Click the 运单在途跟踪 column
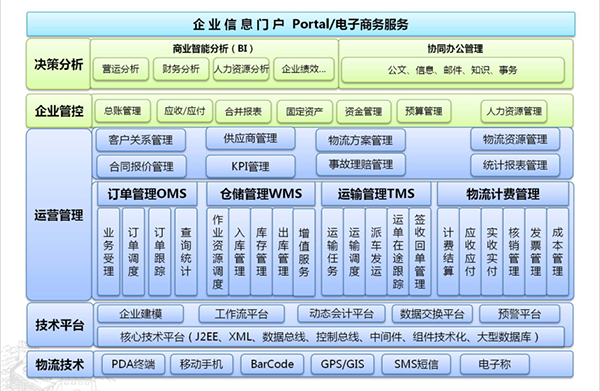 click(x=398, y=252)
